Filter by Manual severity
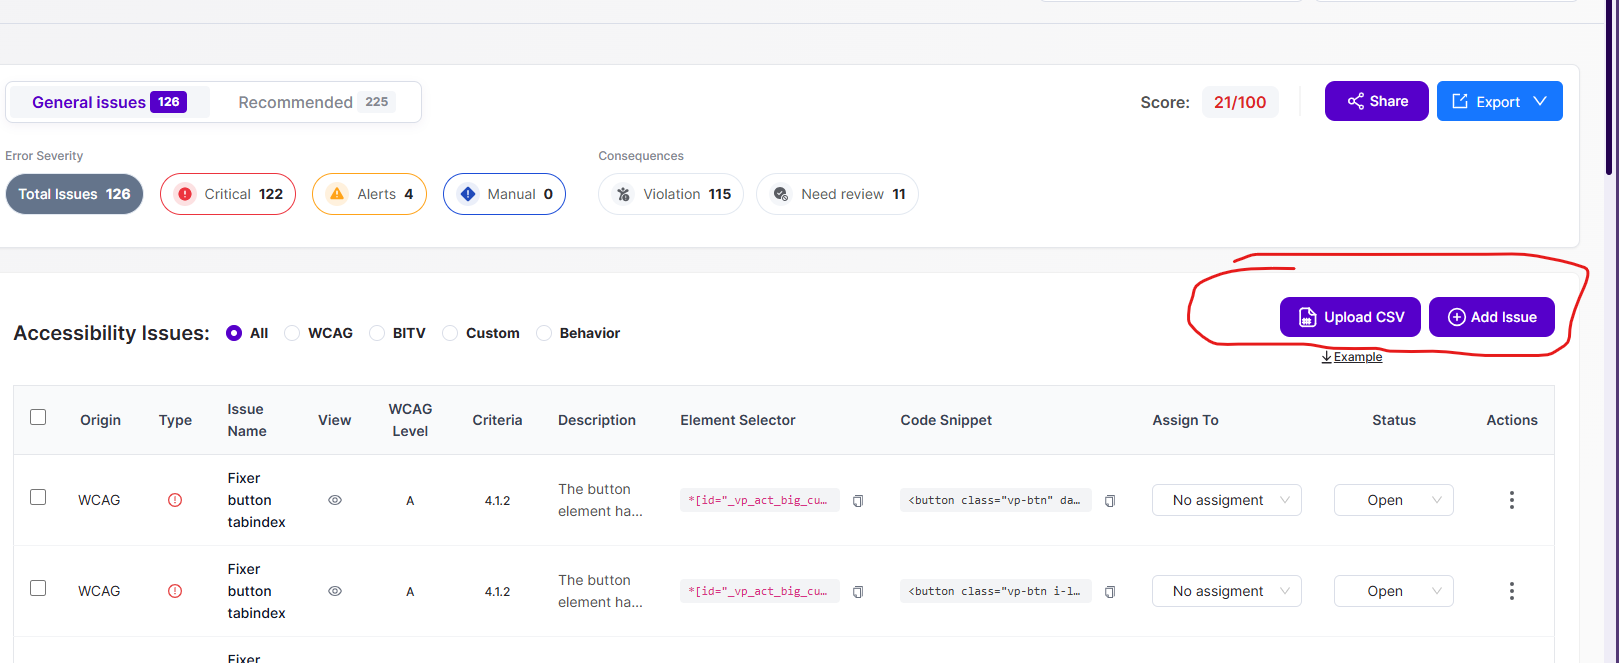Screen dimensions: 1619x663 pyautogui.click(x=504, y=194)
